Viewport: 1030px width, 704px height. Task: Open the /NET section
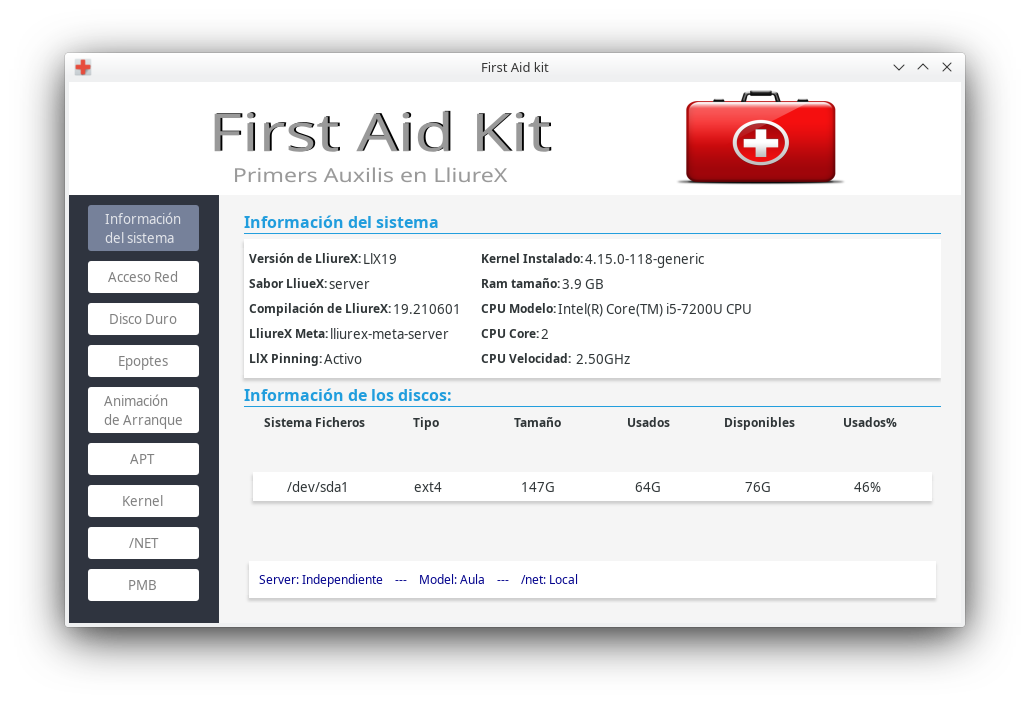(x=143, y=543)
